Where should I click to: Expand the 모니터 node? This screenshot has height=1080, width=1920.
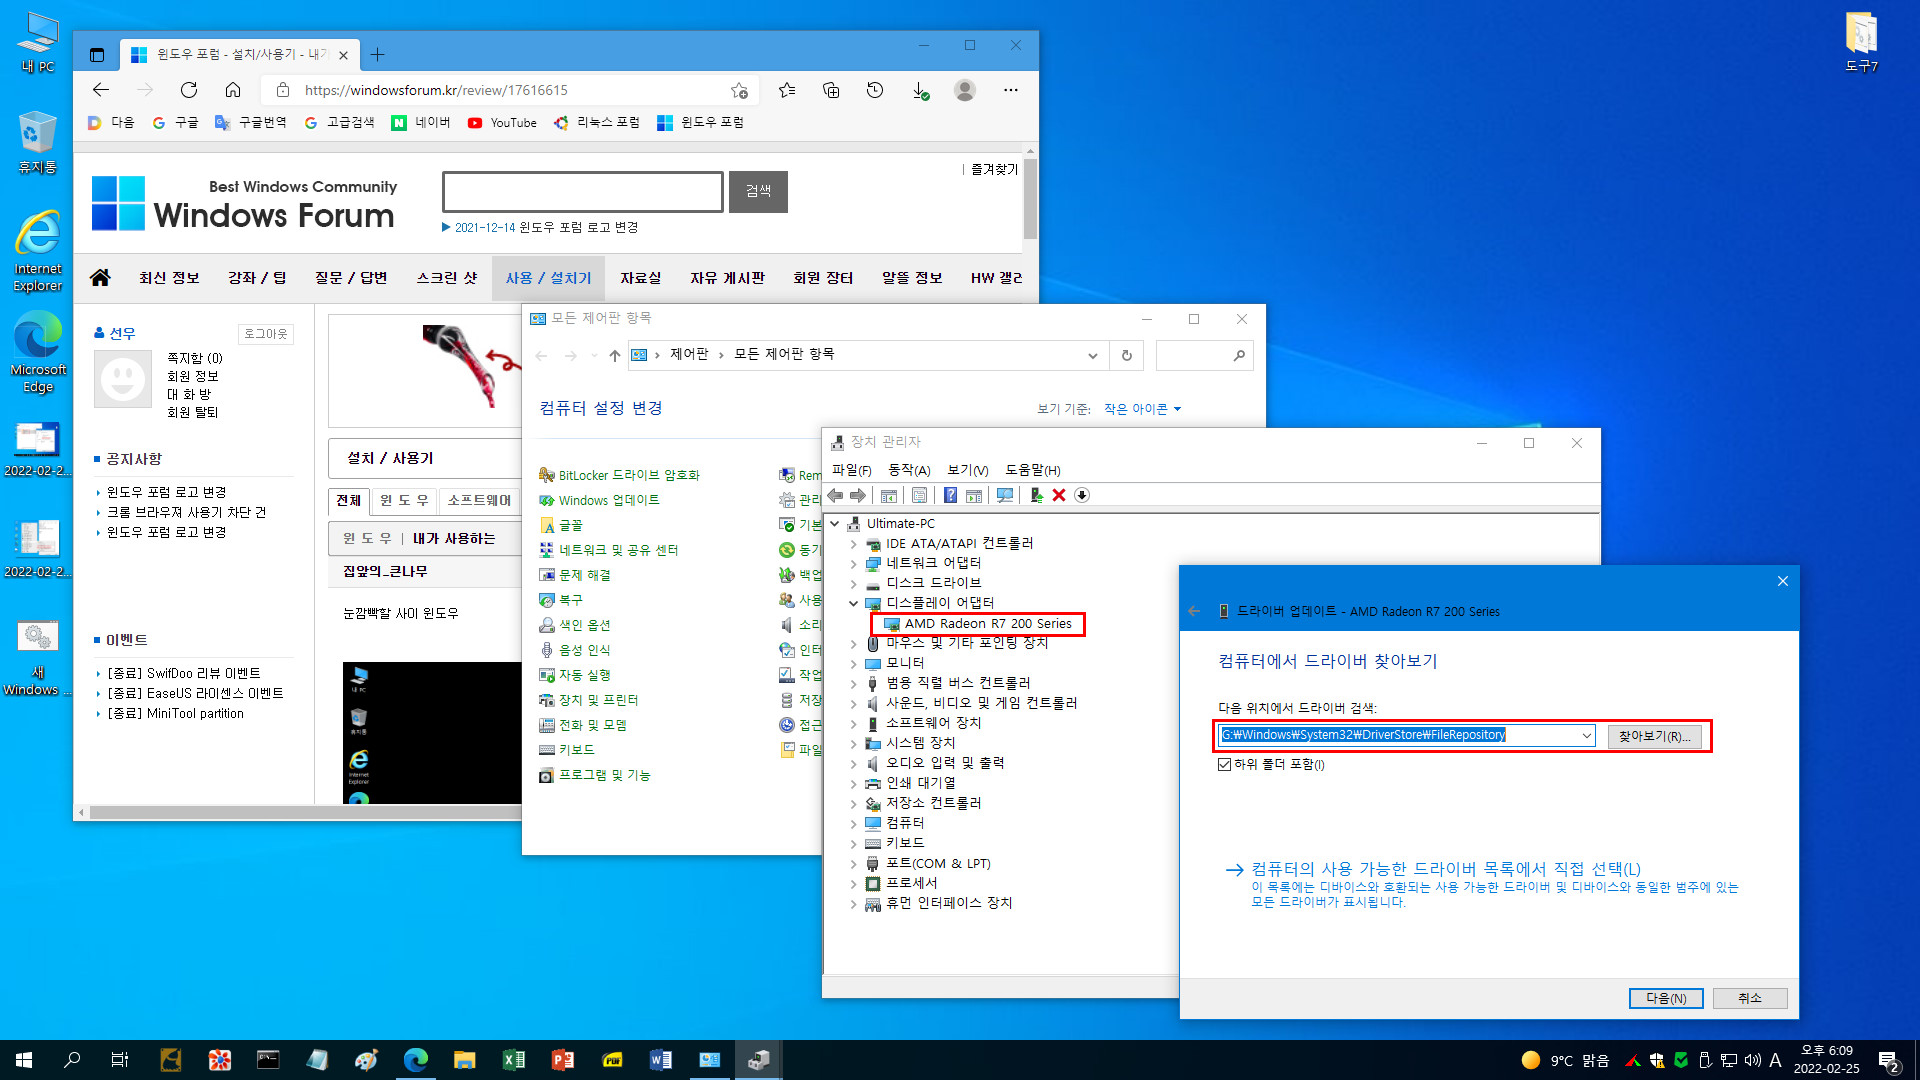pos(853,663)
